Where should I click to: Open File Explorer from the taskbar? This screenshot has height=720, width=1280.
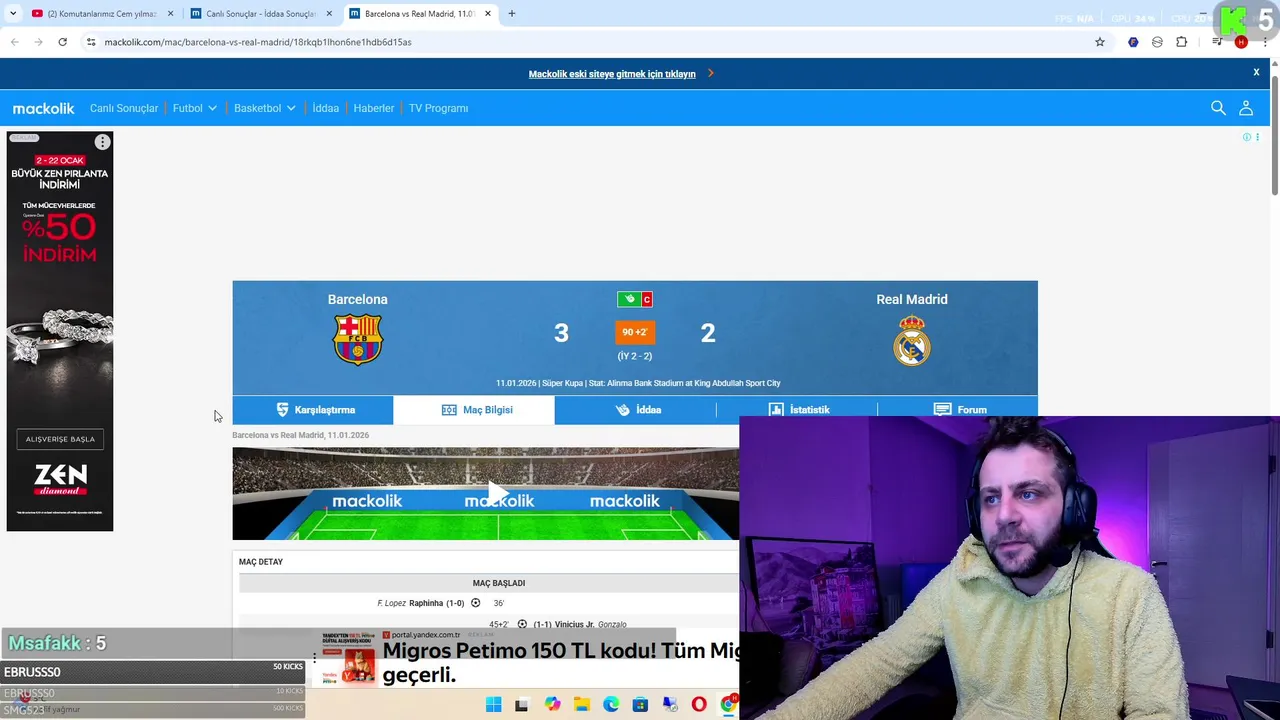tap(581, 705)
